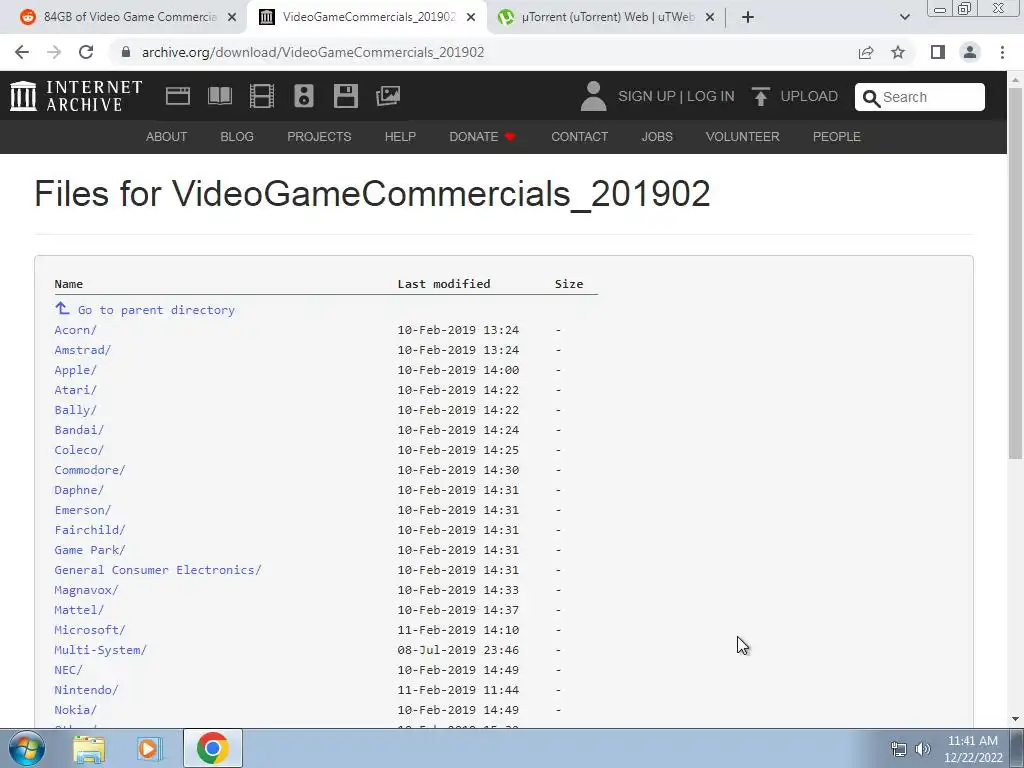The height and width of the screenshot is (768, 1024).
Task: Click the browser forward arrow
Action: point(54,52)
